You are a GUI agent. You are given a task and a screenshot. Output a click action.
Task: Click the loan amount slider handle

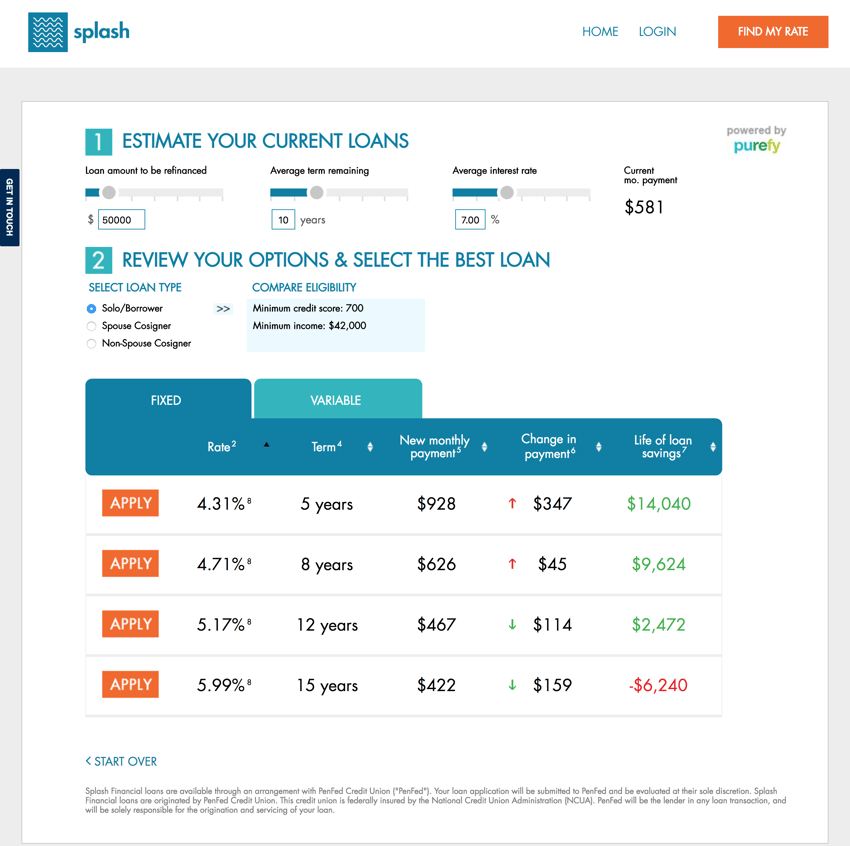tap(109, 193)
